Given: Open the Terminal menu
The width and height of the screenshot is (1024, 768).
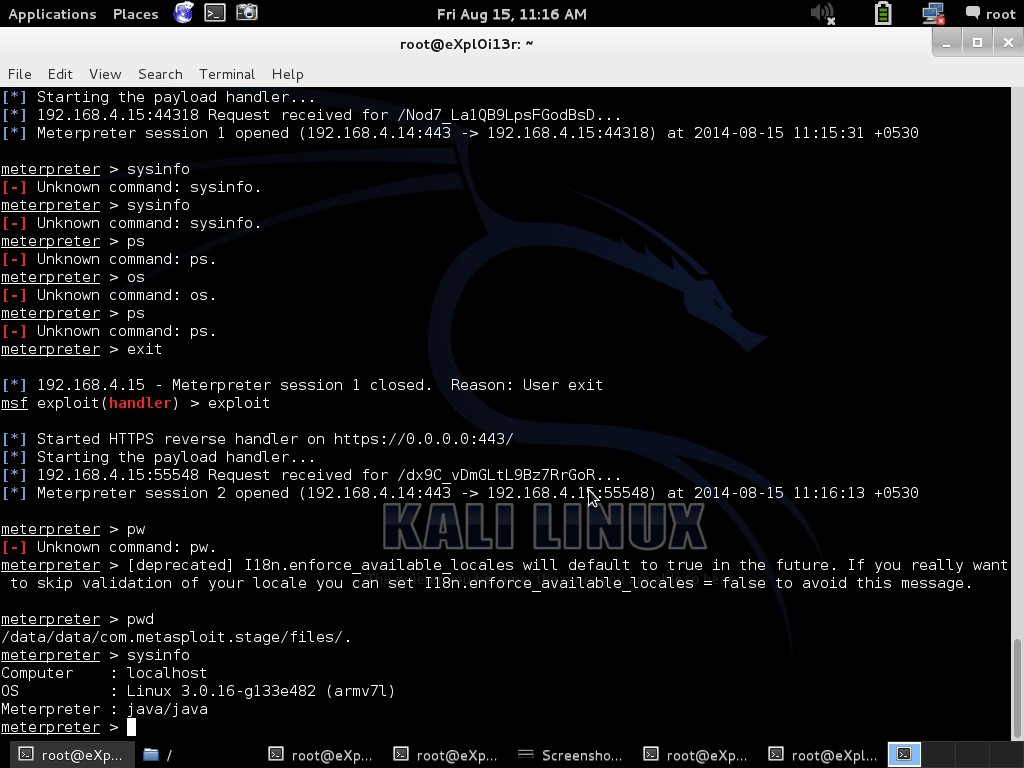Looking at the screenshot, I should (227, 74).
